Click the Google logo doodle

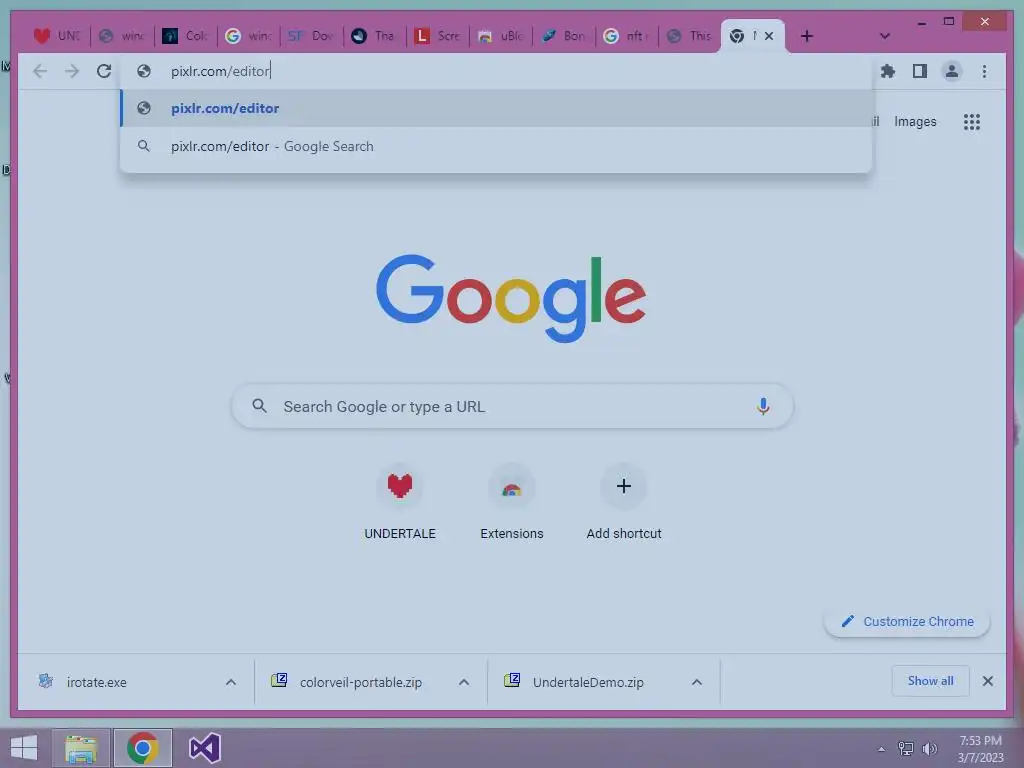(511, 298)
